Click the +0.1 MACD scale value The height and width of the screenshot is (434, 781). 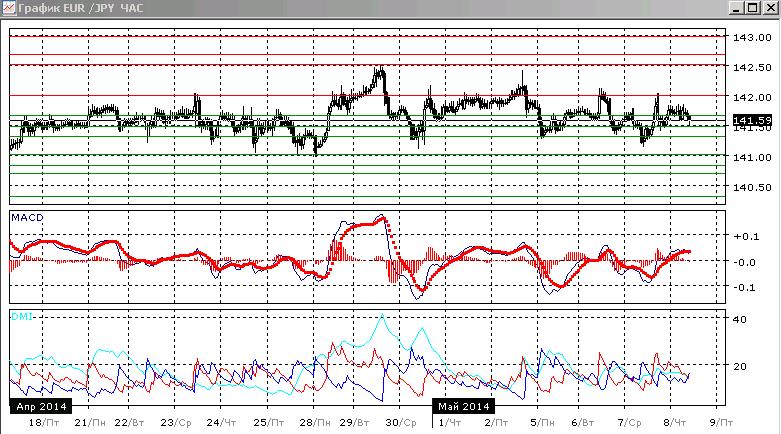(746, 237)
